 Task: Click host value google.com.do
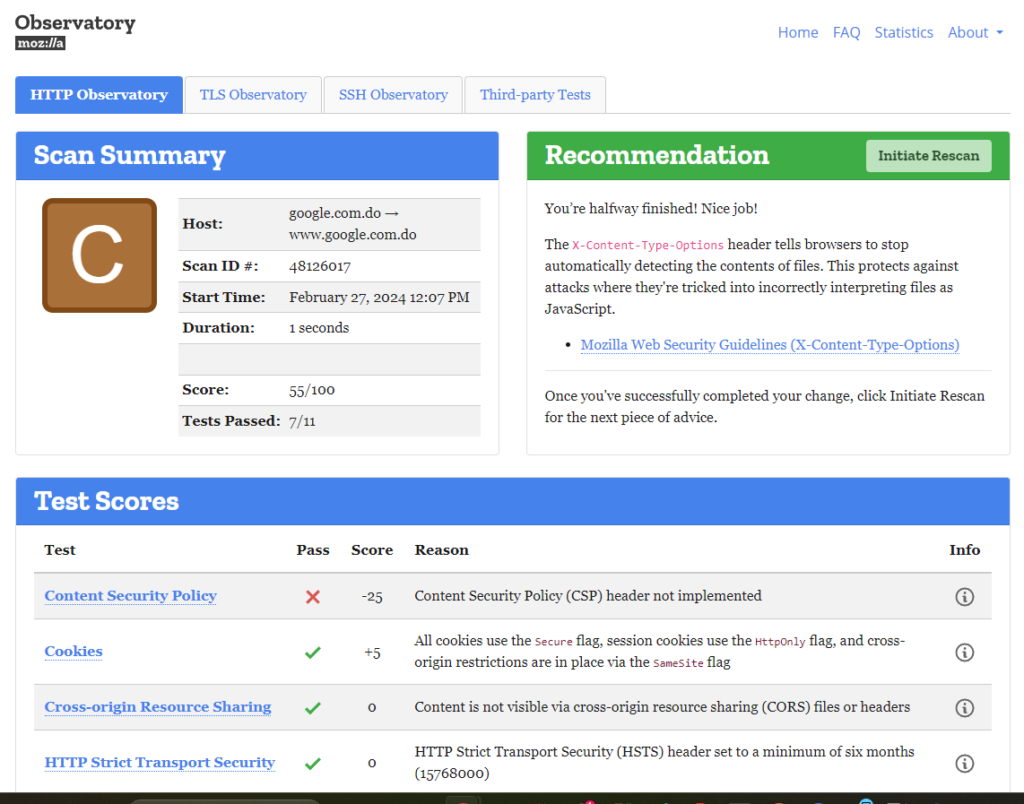(x=353, y=224)
